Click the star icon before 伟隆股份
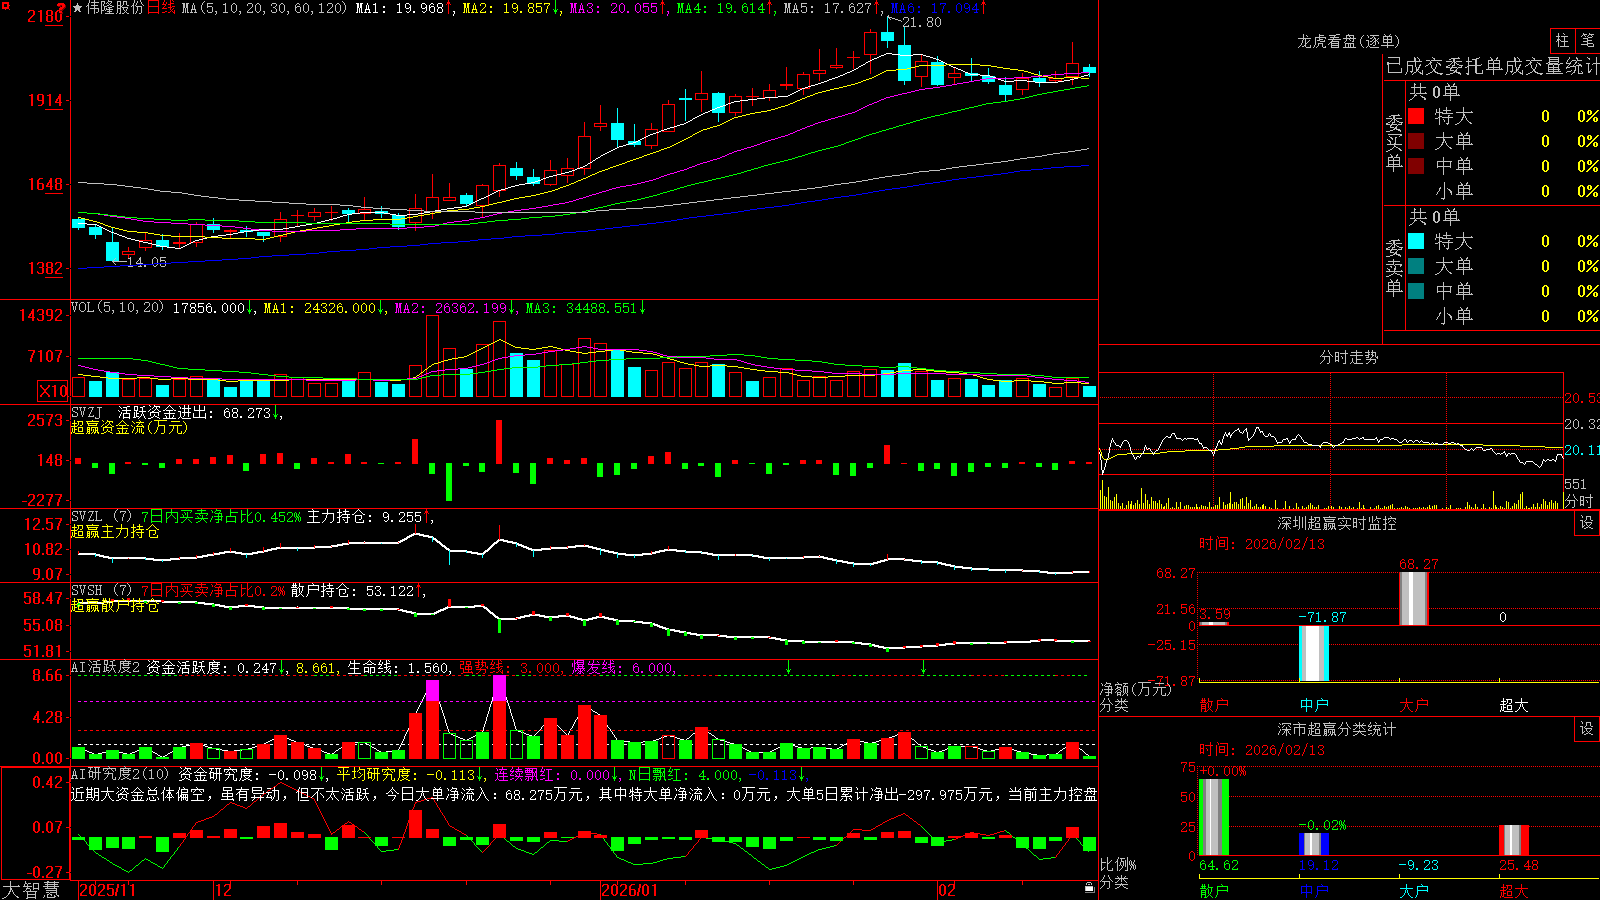1600x900 pixels. coord(78,8)
